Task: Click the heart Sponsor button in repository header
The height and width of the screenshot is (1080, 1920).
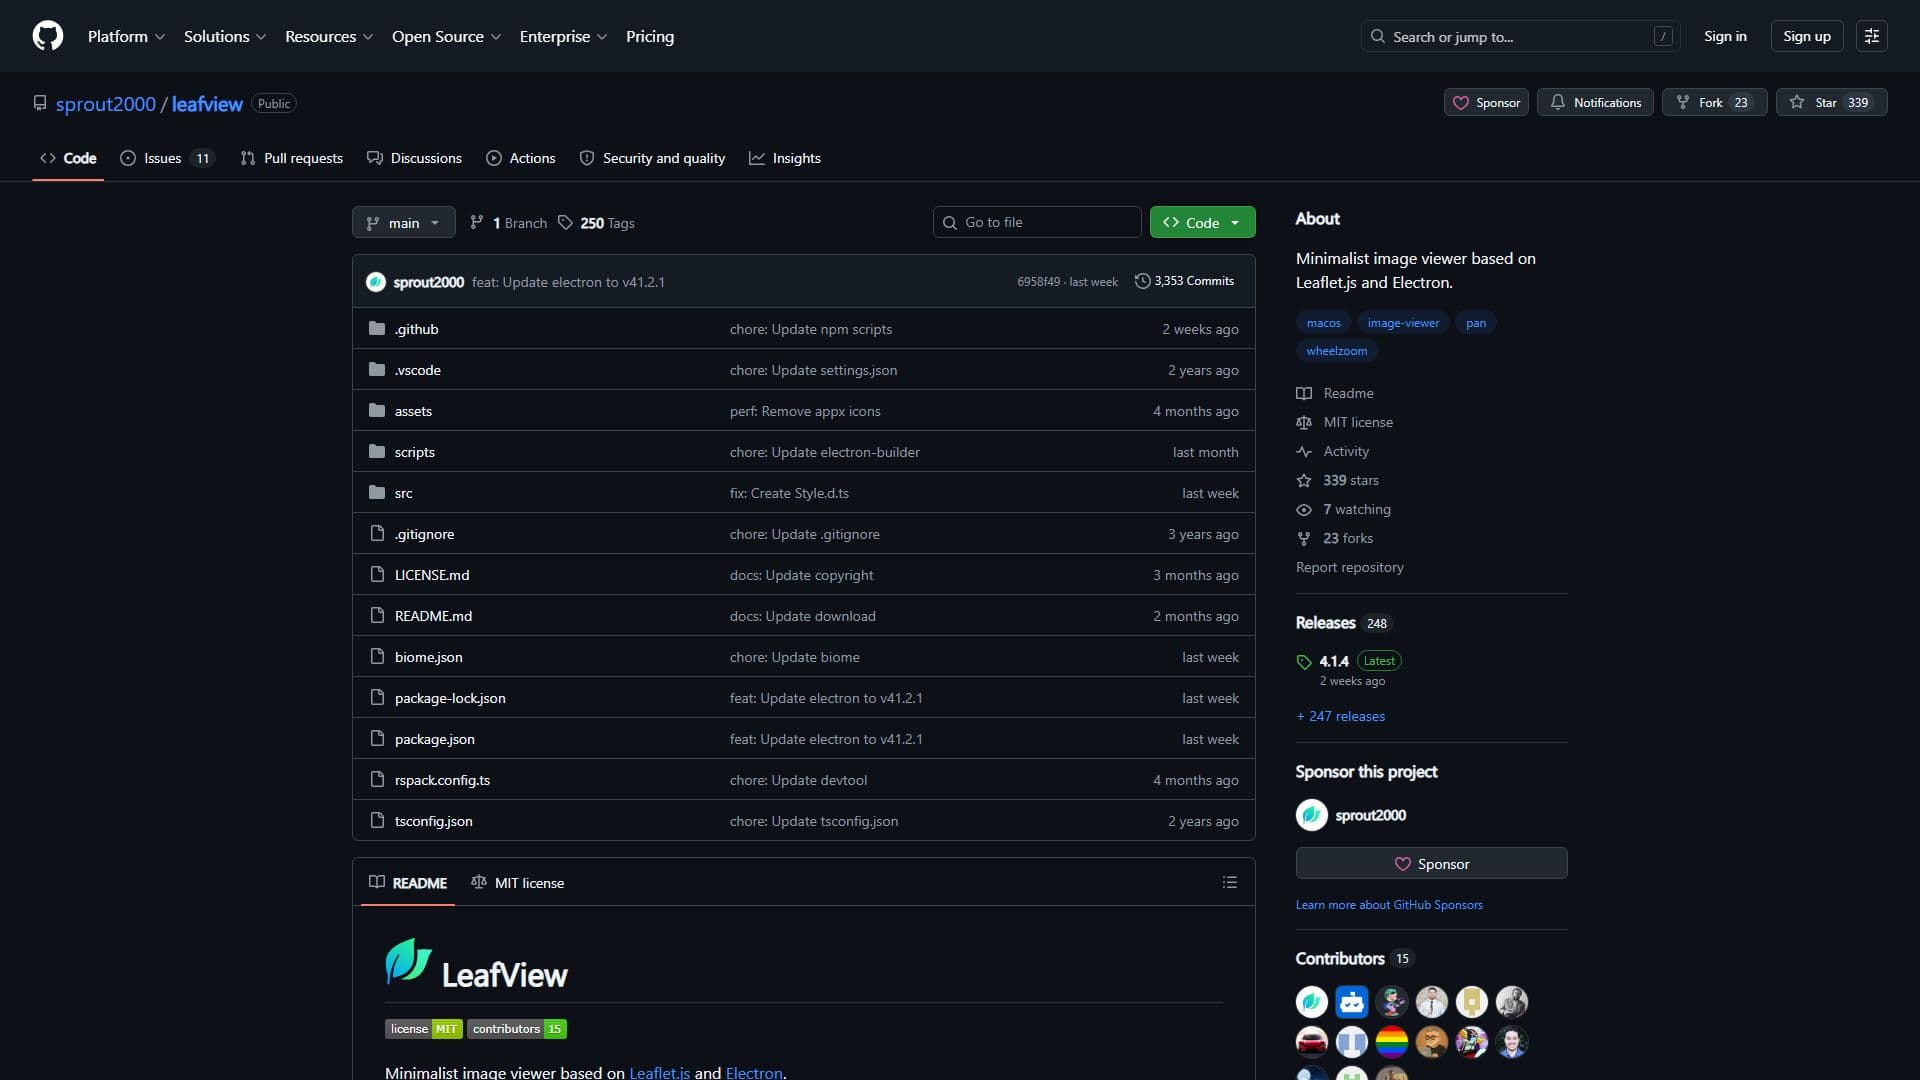Action: [x=1486, y=102]
